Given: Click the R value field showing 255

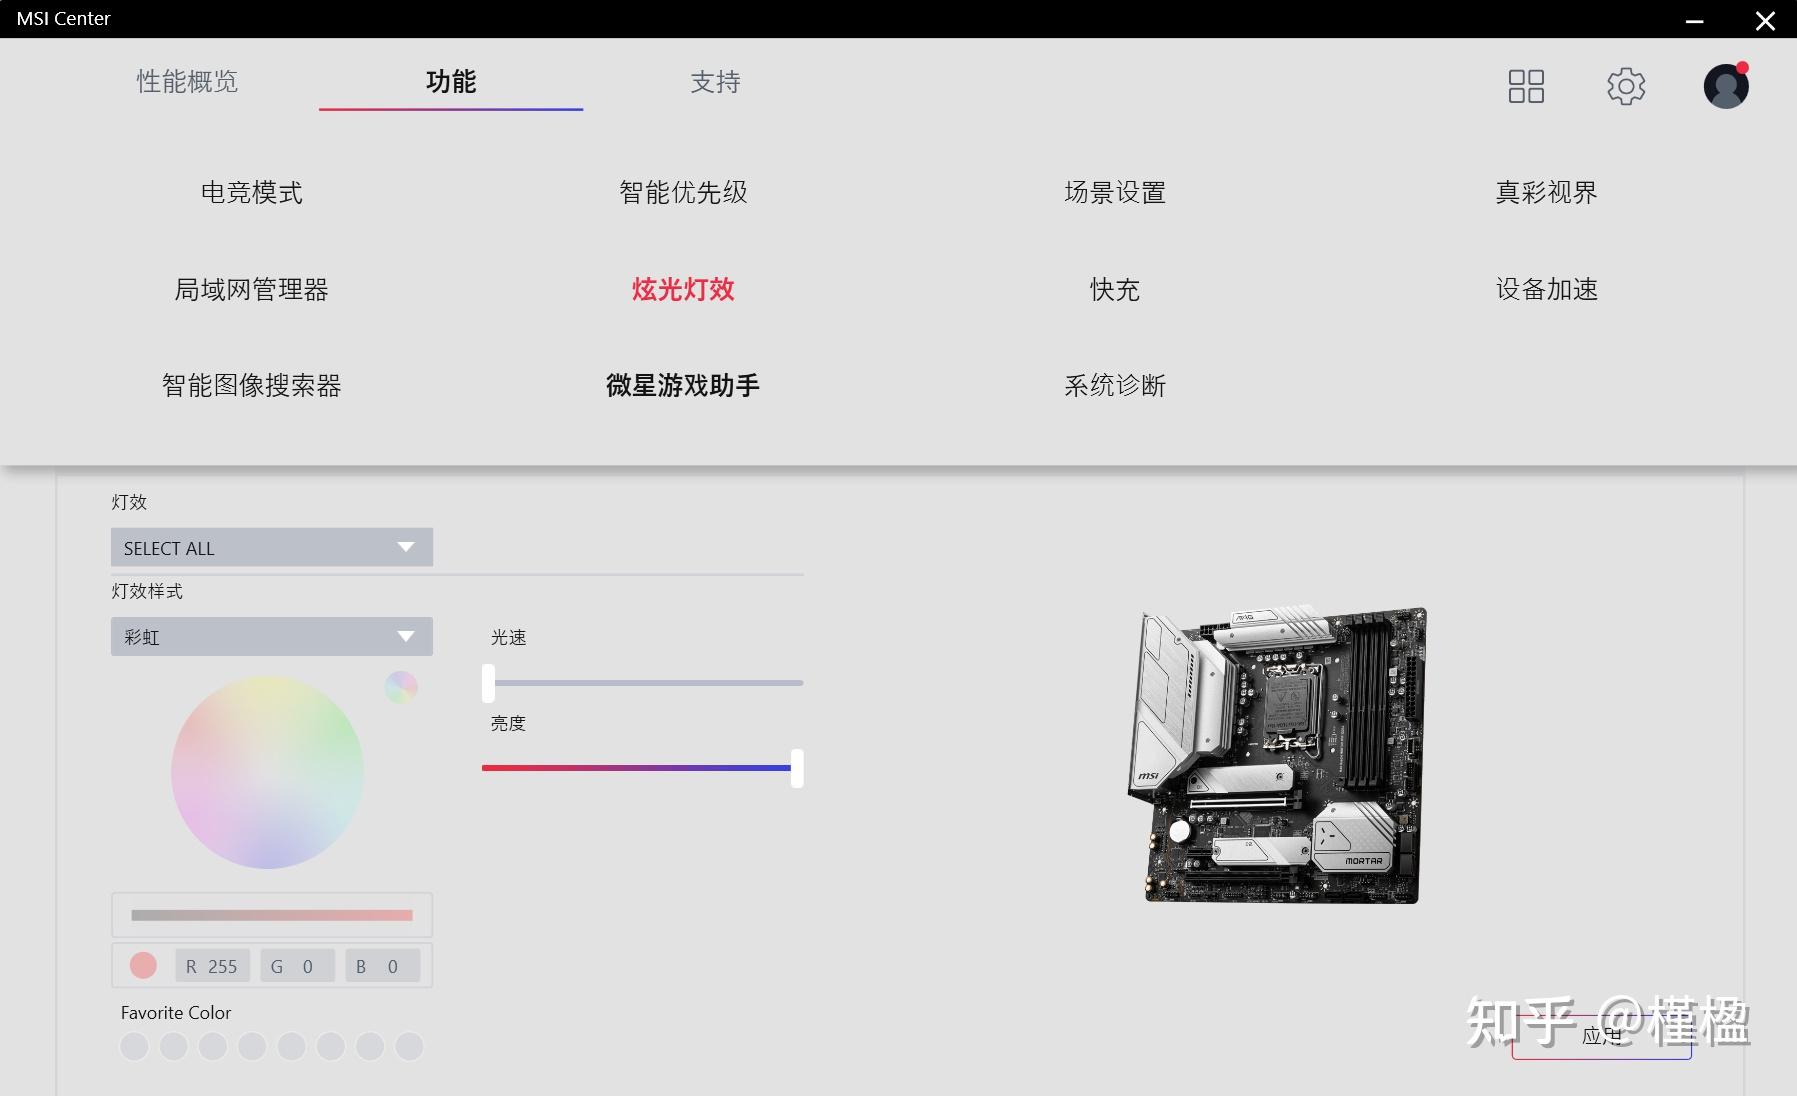Looking at the screenshot, I should [212, 966].
